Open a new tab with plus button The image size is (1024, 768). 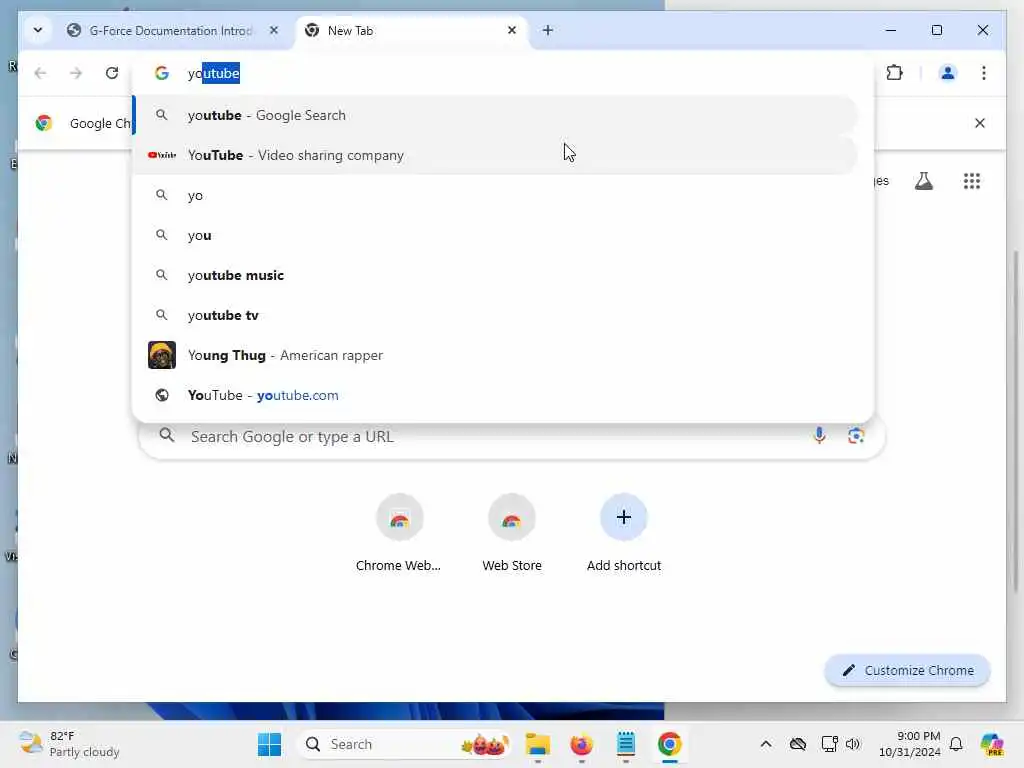click(x=547, y=30)
